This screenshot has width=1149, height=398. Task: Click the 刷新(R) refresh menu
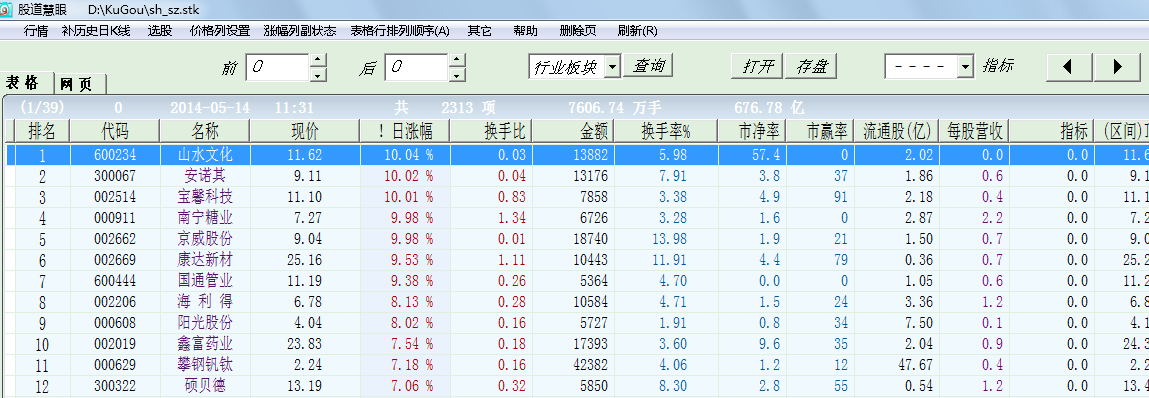(x=638, y=31)
